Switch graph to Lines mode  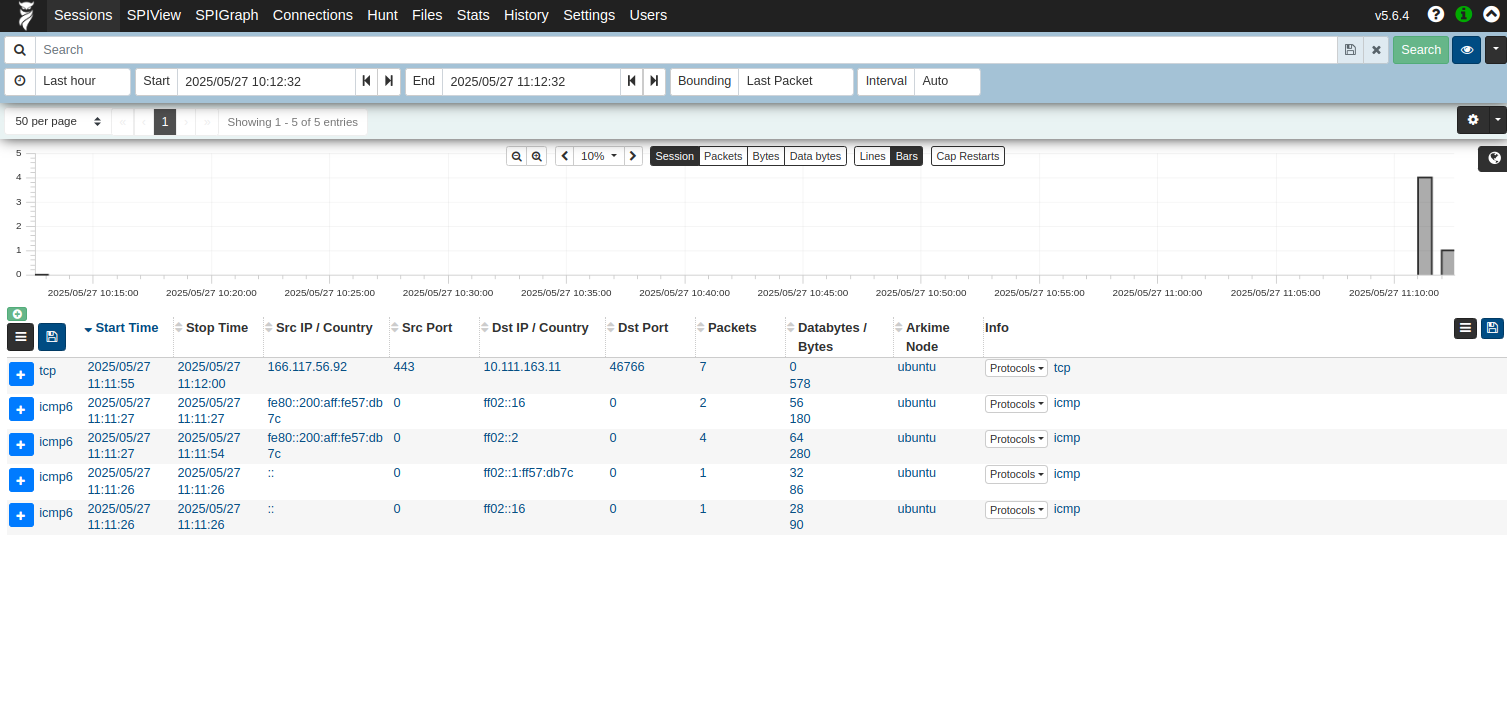click(872, 156)
